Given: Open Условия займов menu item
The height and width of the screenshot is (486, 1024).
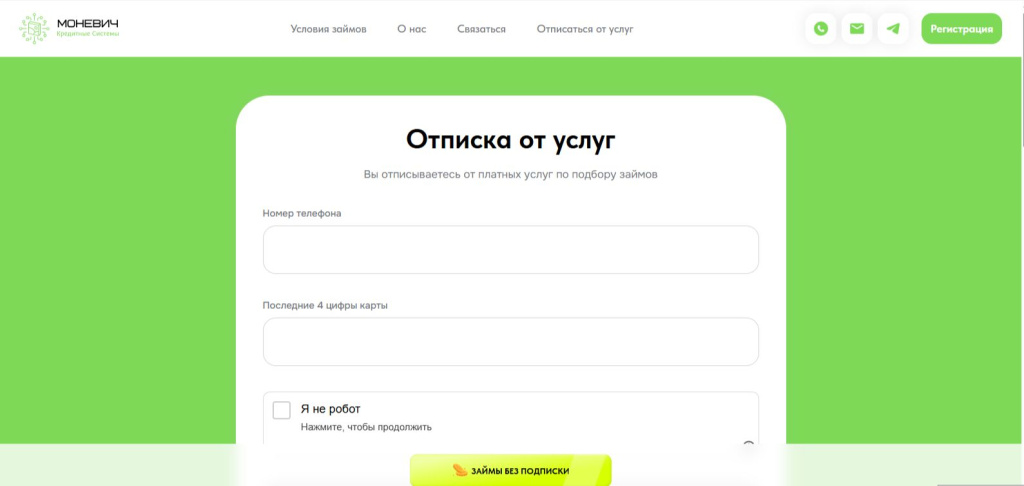Looking at the screenshot, I should point(328,29).
